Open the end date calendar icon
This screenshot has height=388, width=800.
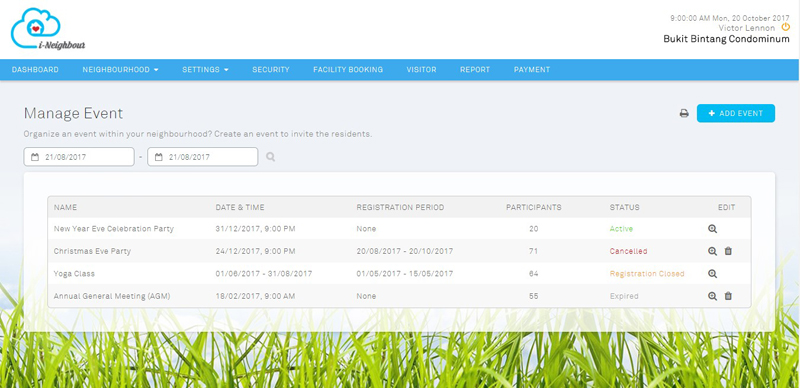point(159,157)
